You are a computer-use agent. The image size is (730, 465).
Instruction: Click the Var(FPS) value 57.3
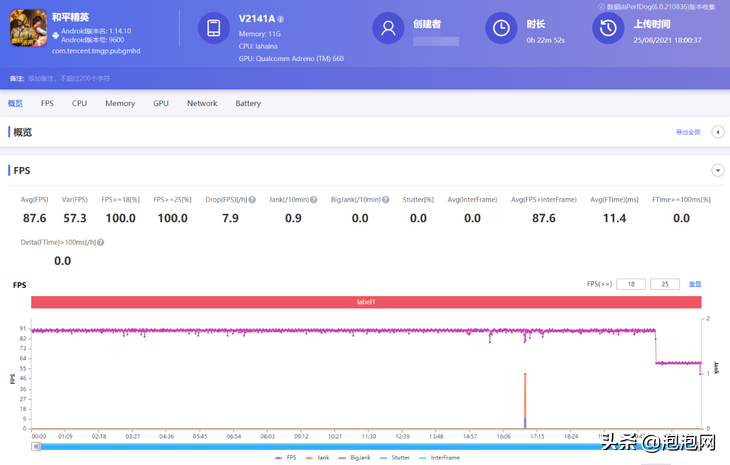click(x=75, y=218)
